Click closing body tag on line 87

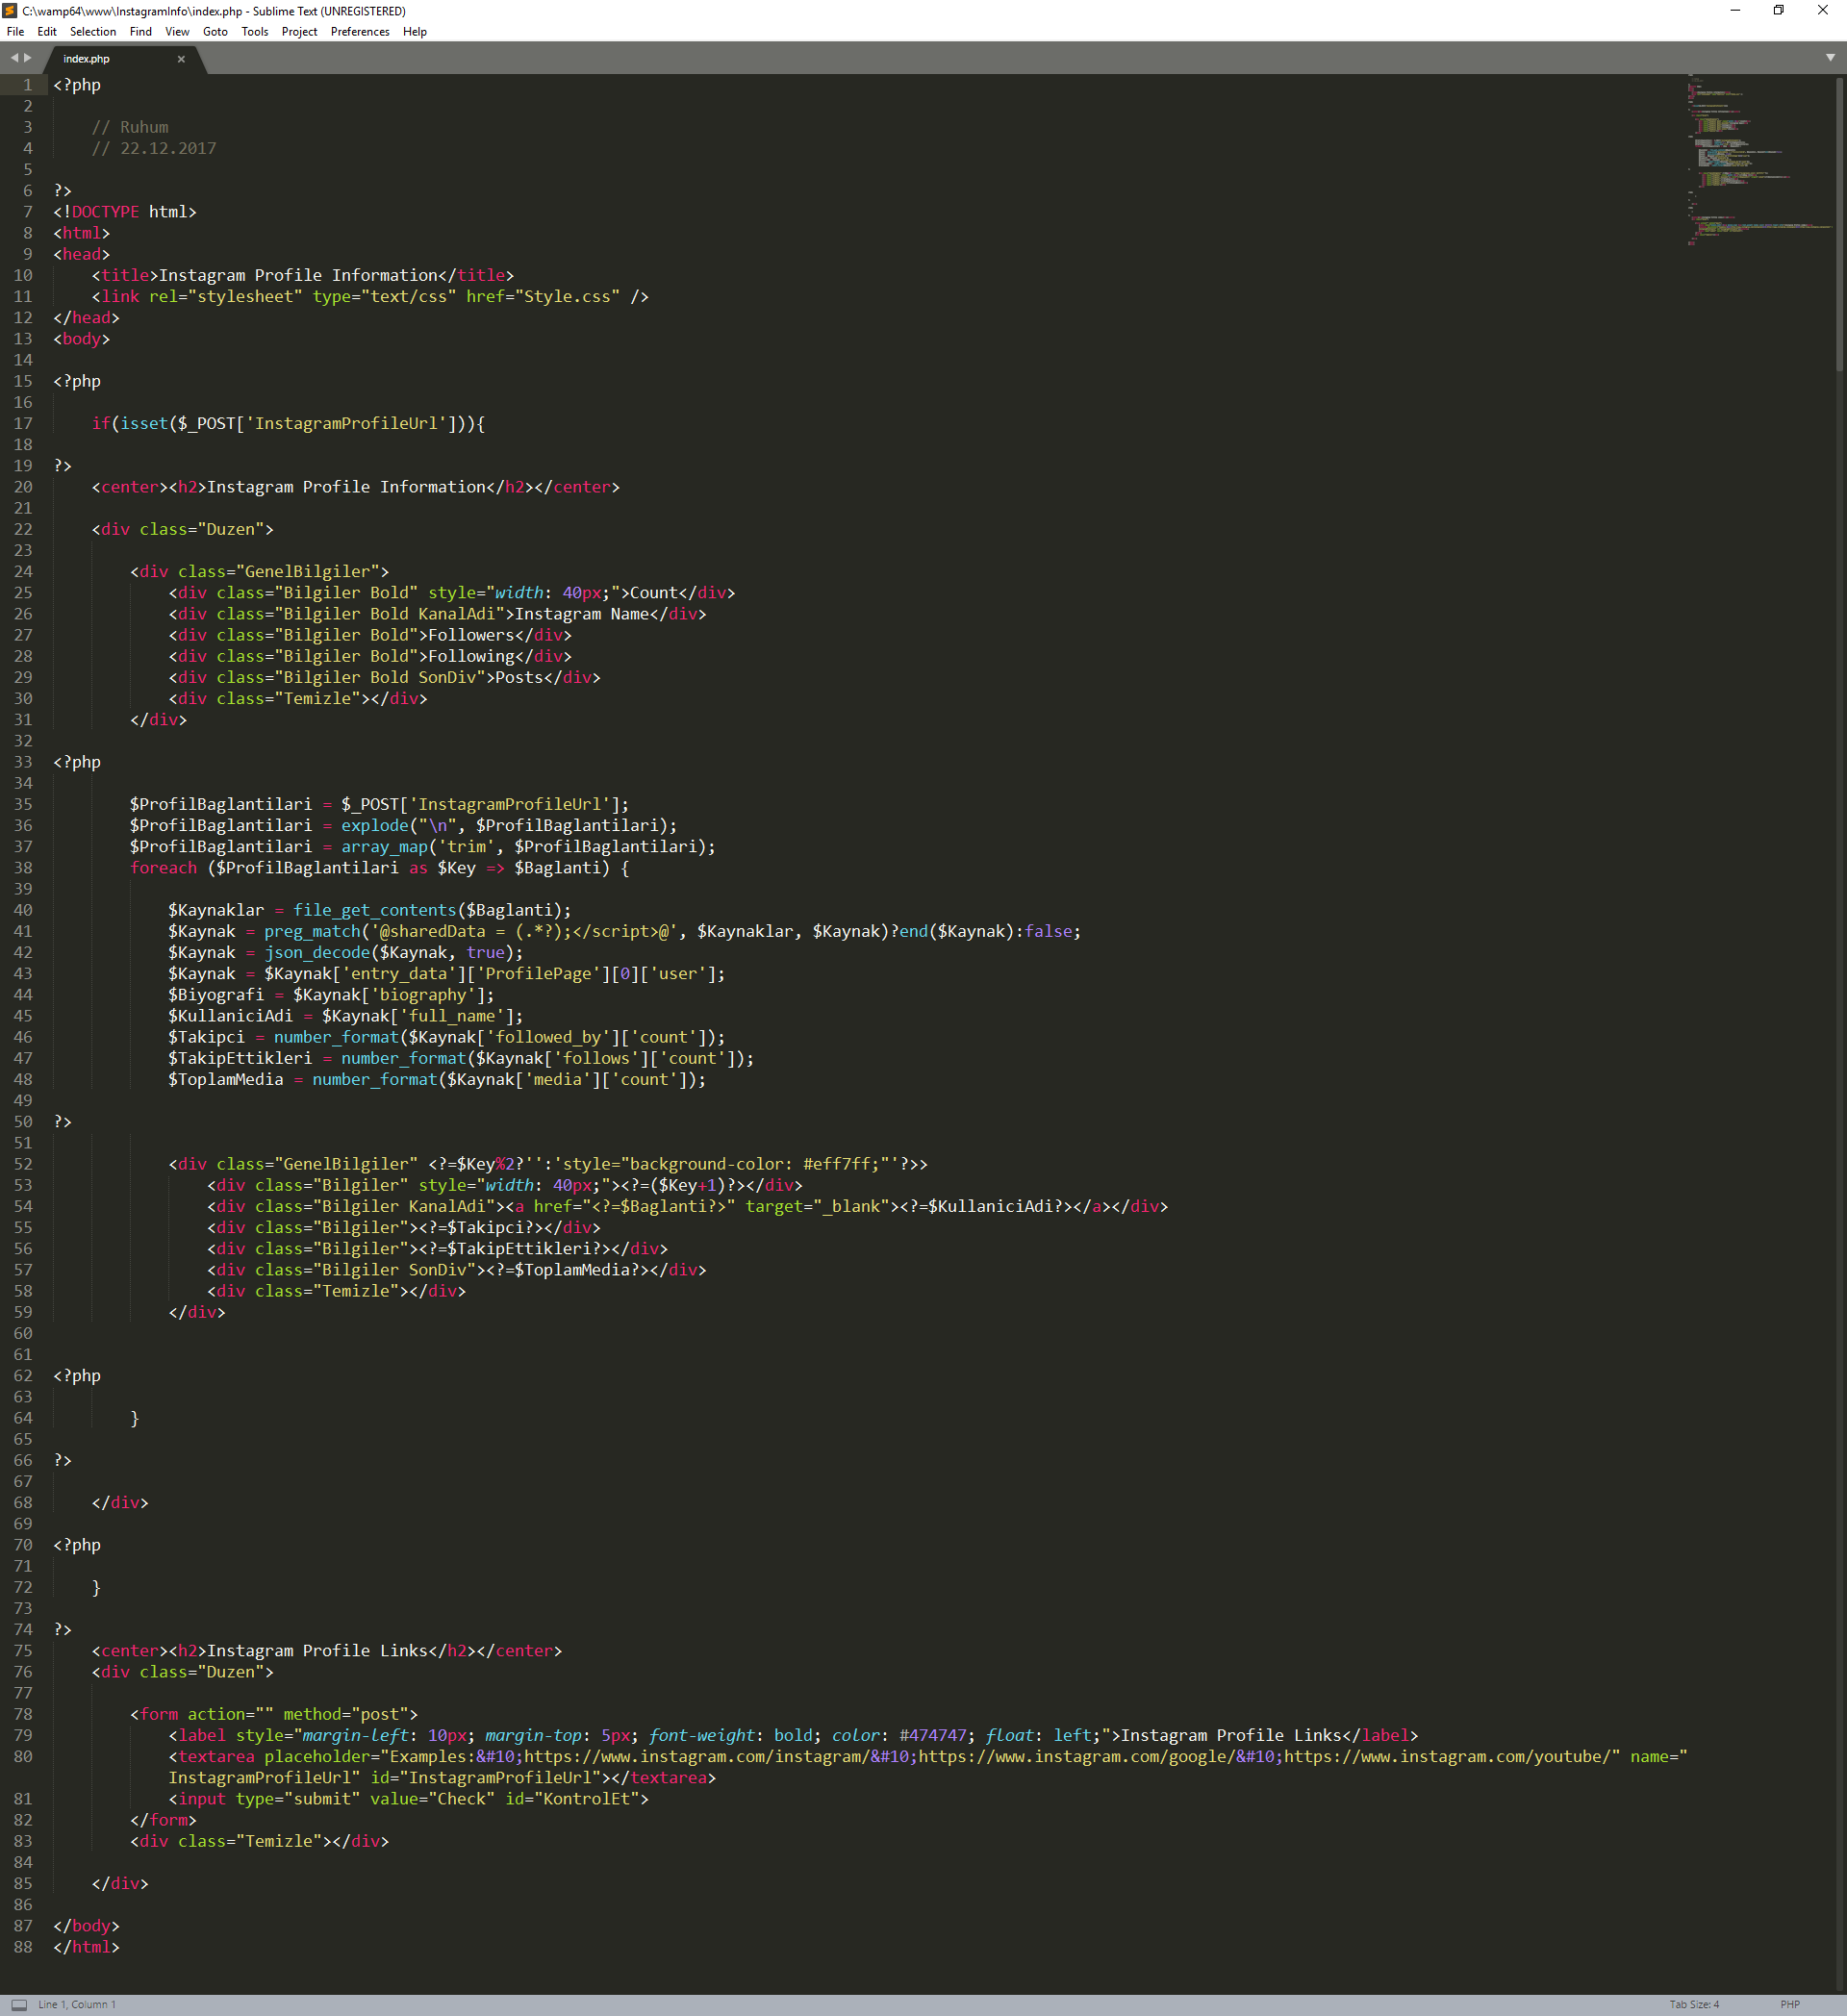tap(87, 1925)
